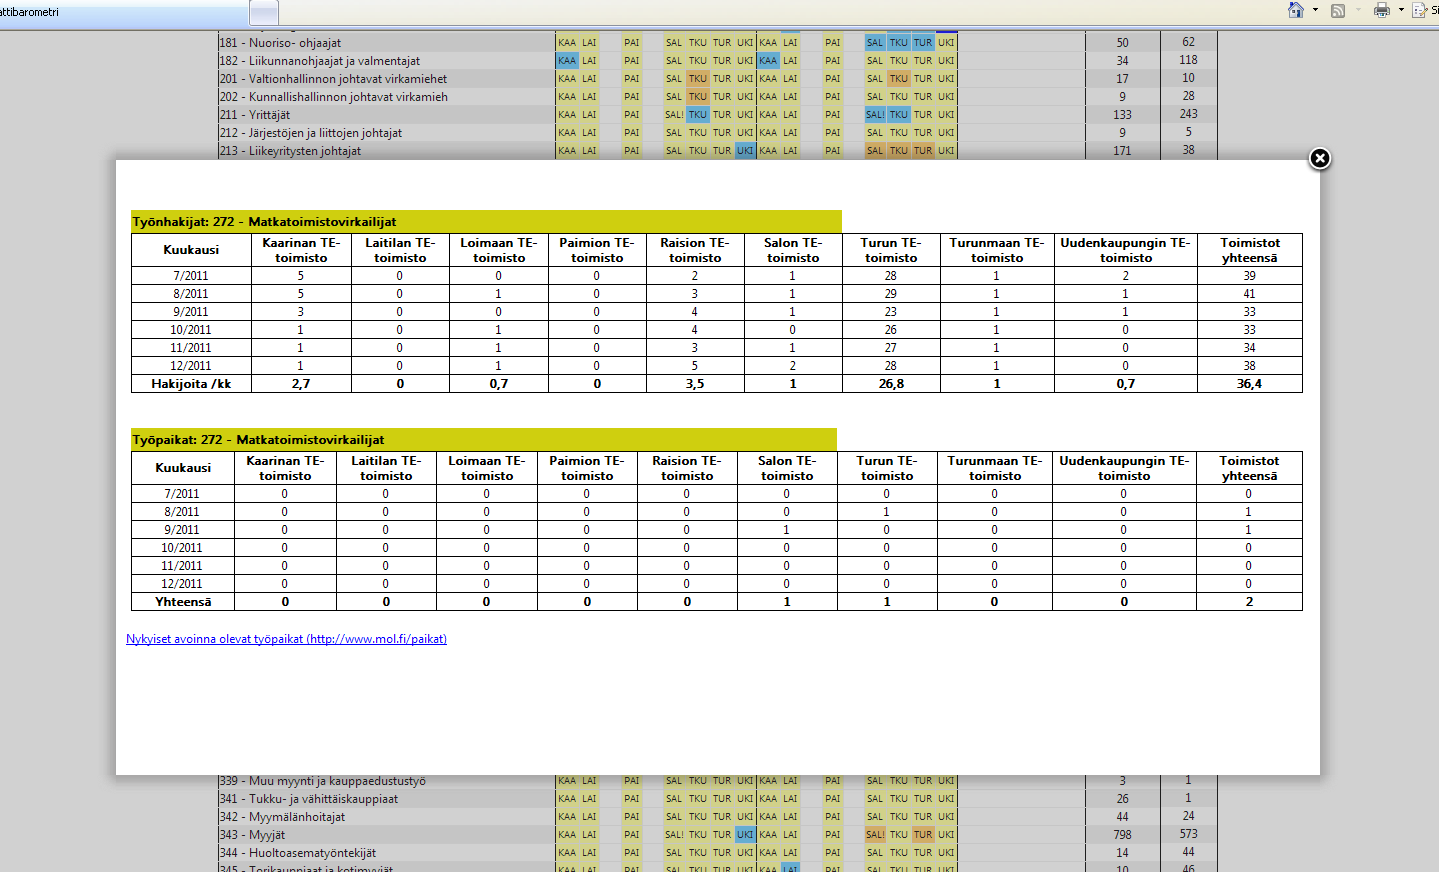Click the Print icon in the toolbar
Screen dimensions: 1439x872
click(x=1382, y=10)
